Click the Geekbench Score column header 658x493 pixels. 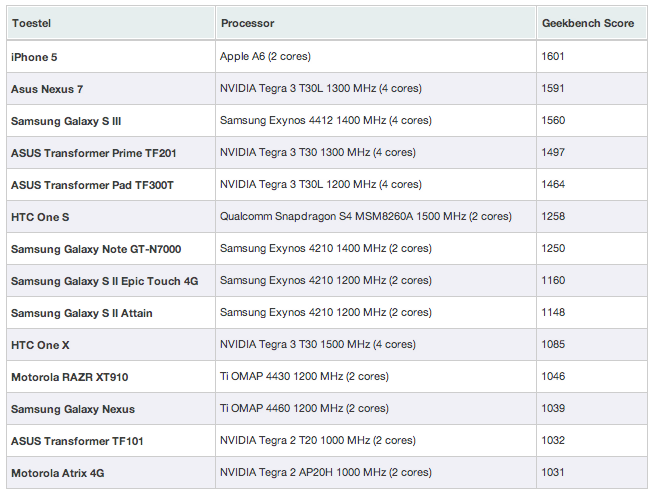[x=592, y=23]
